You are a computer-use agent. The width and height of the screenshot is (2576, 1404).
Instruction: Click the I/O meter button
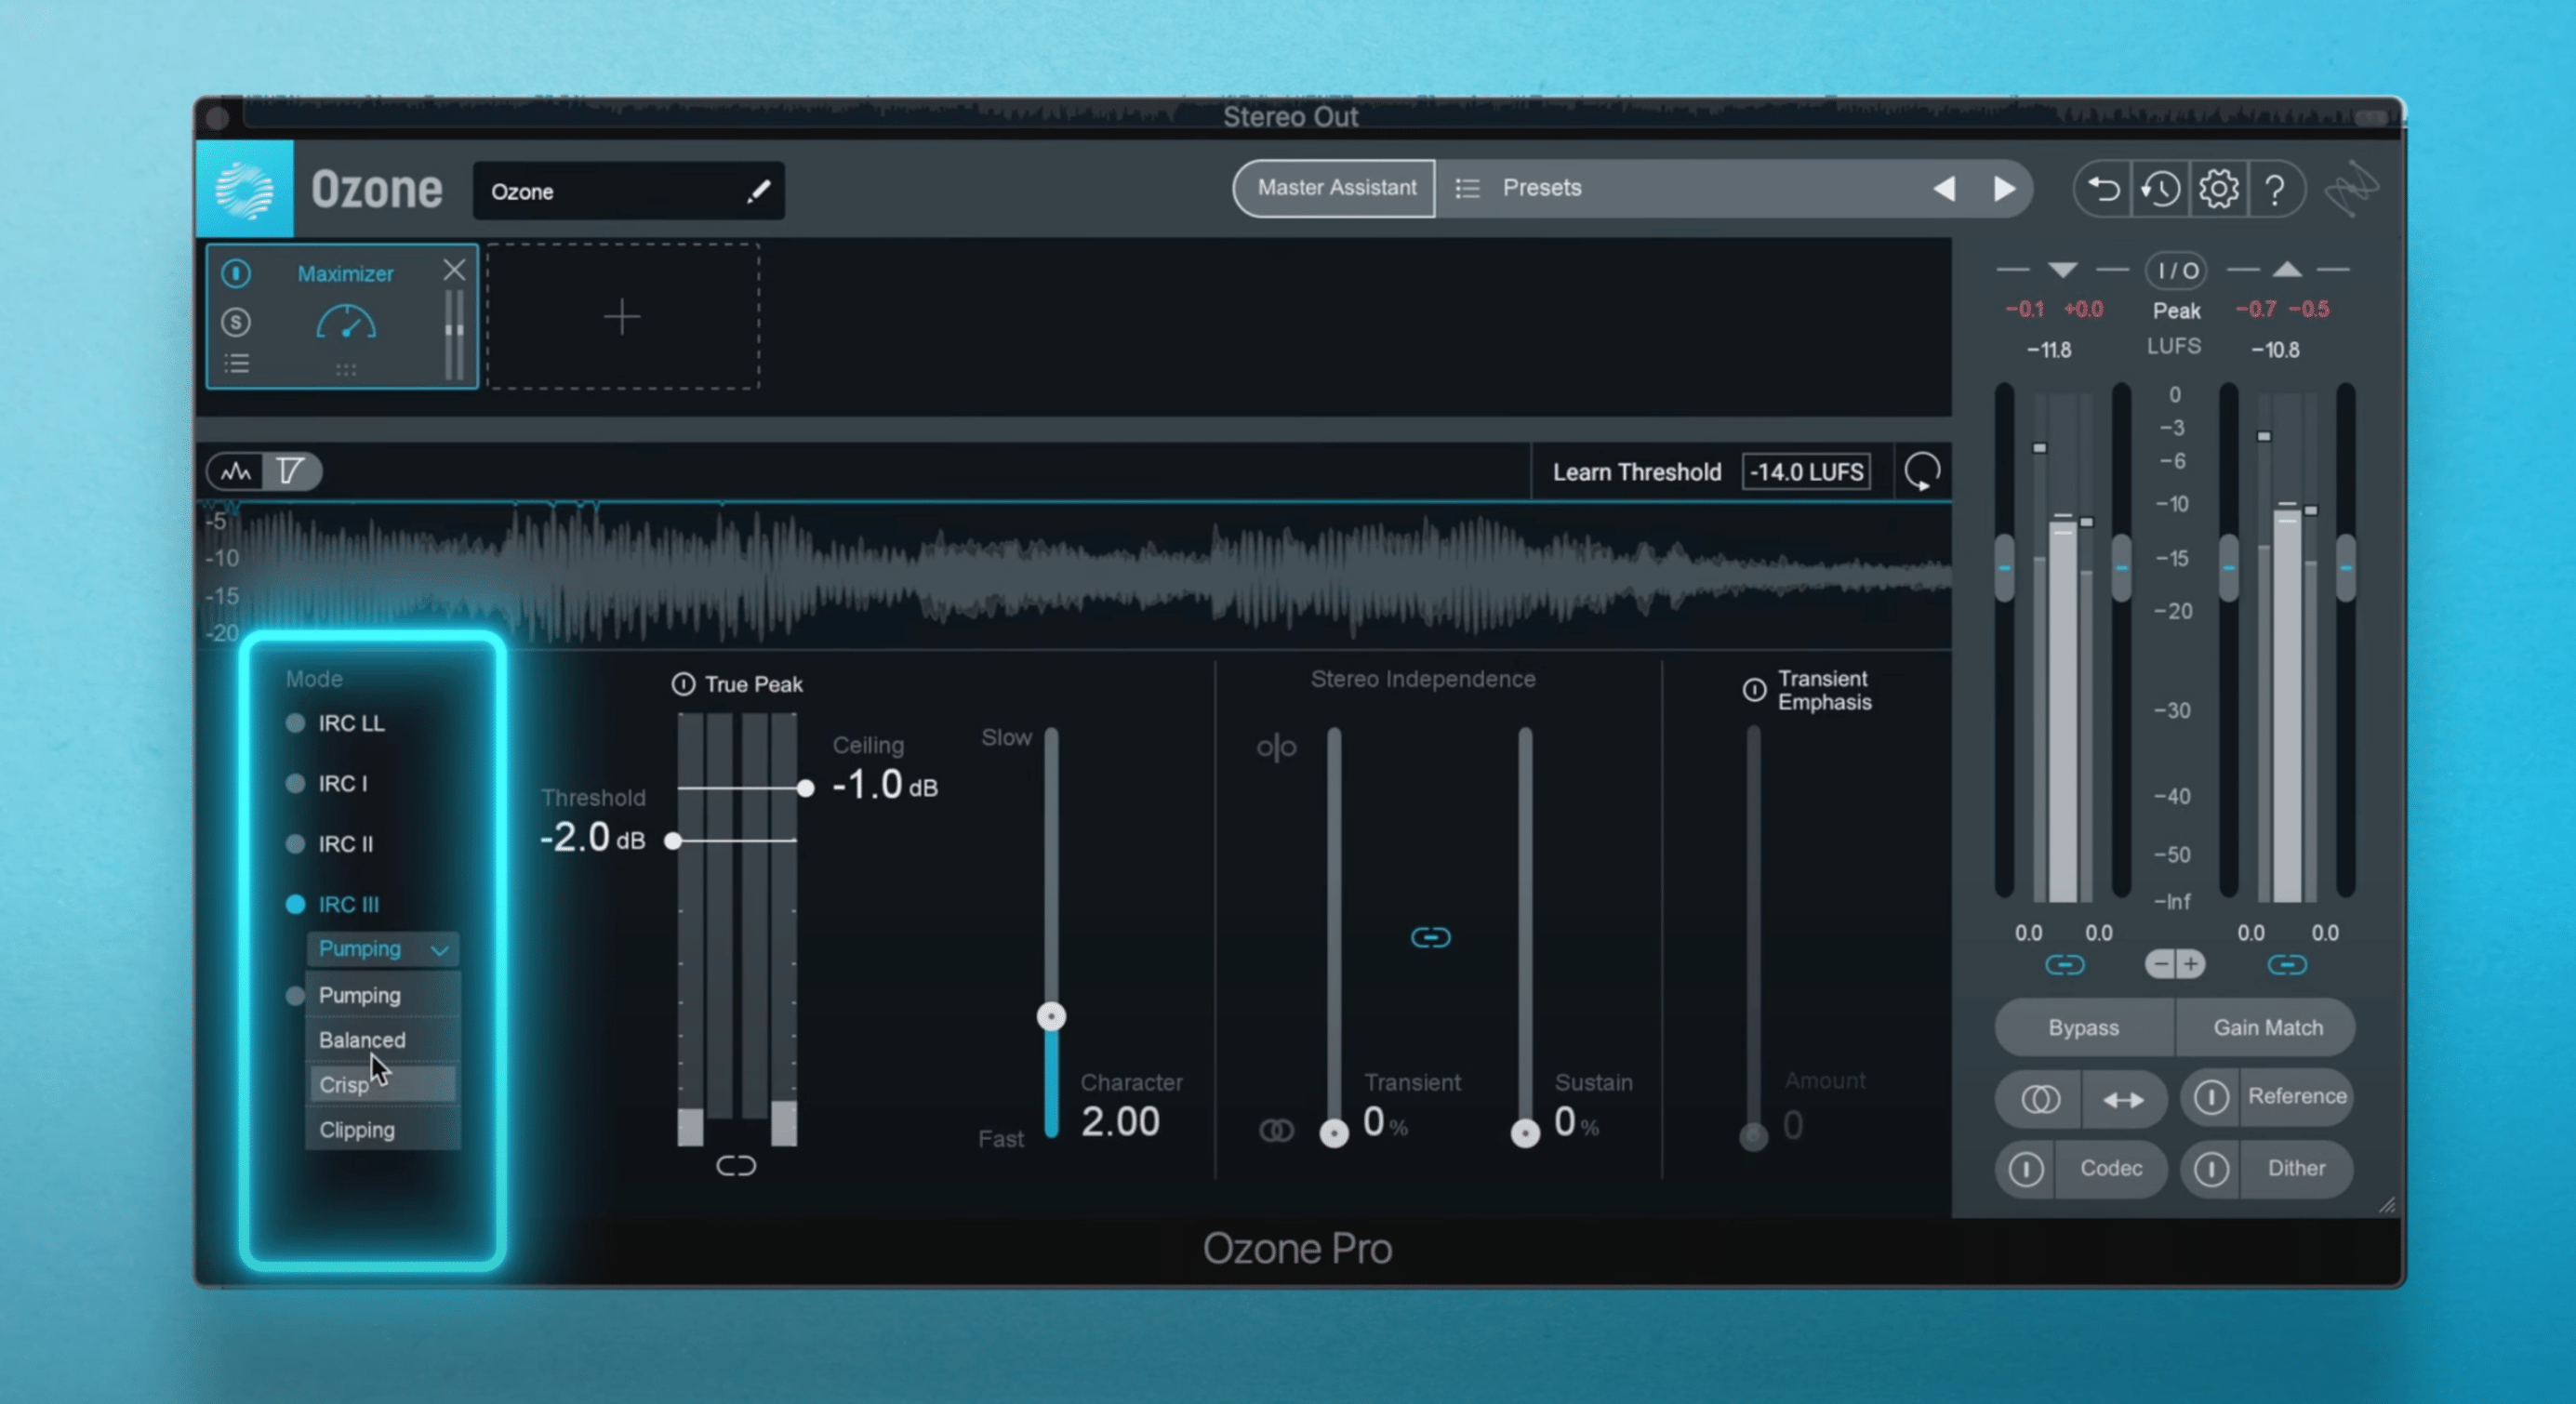2176,270
